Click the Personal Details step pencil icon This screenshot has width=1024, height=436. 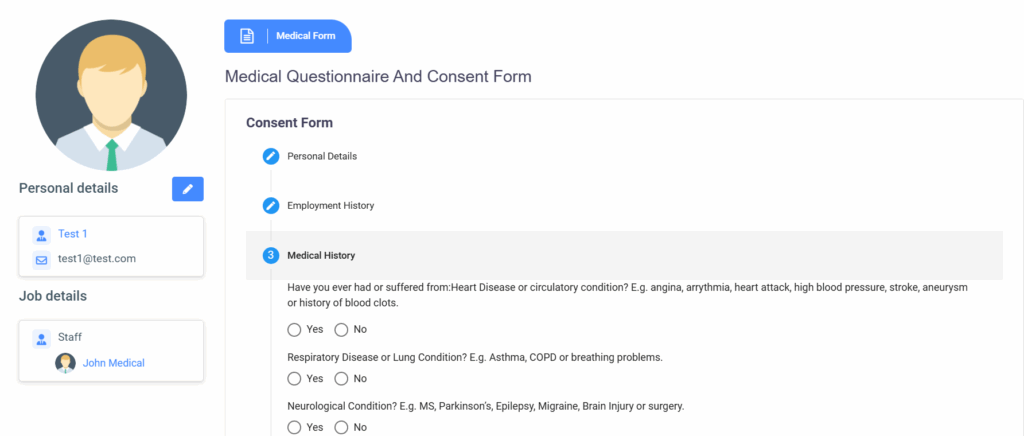click(270, 156)
